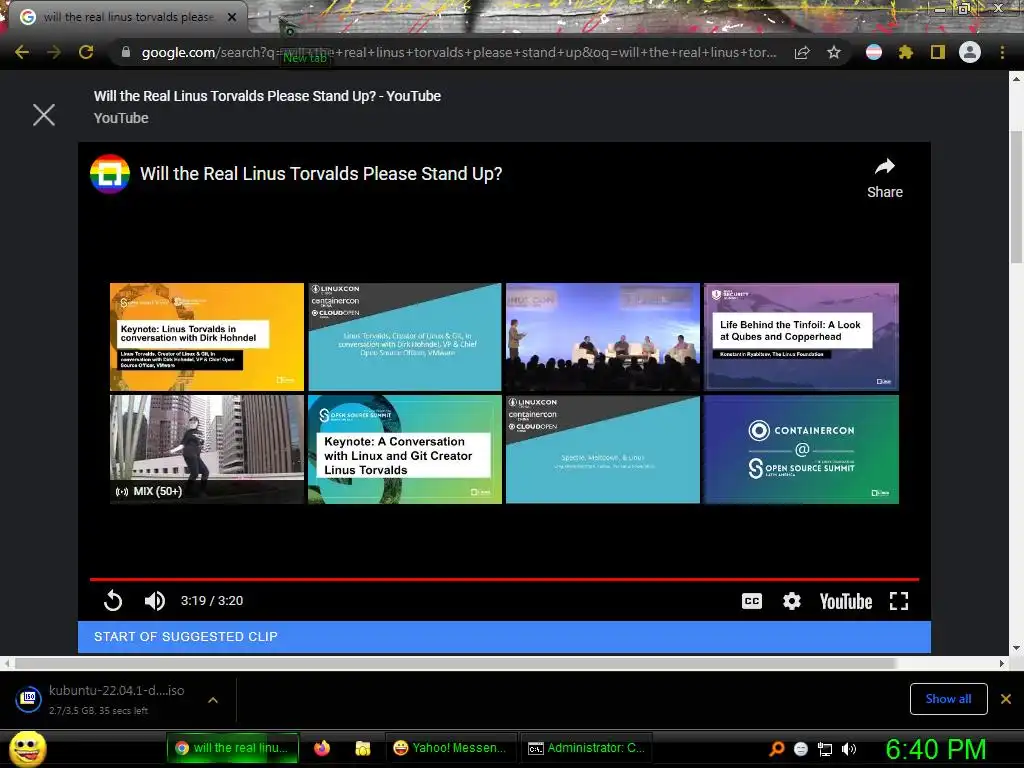Share this page from the address bar

pos(802,53)
